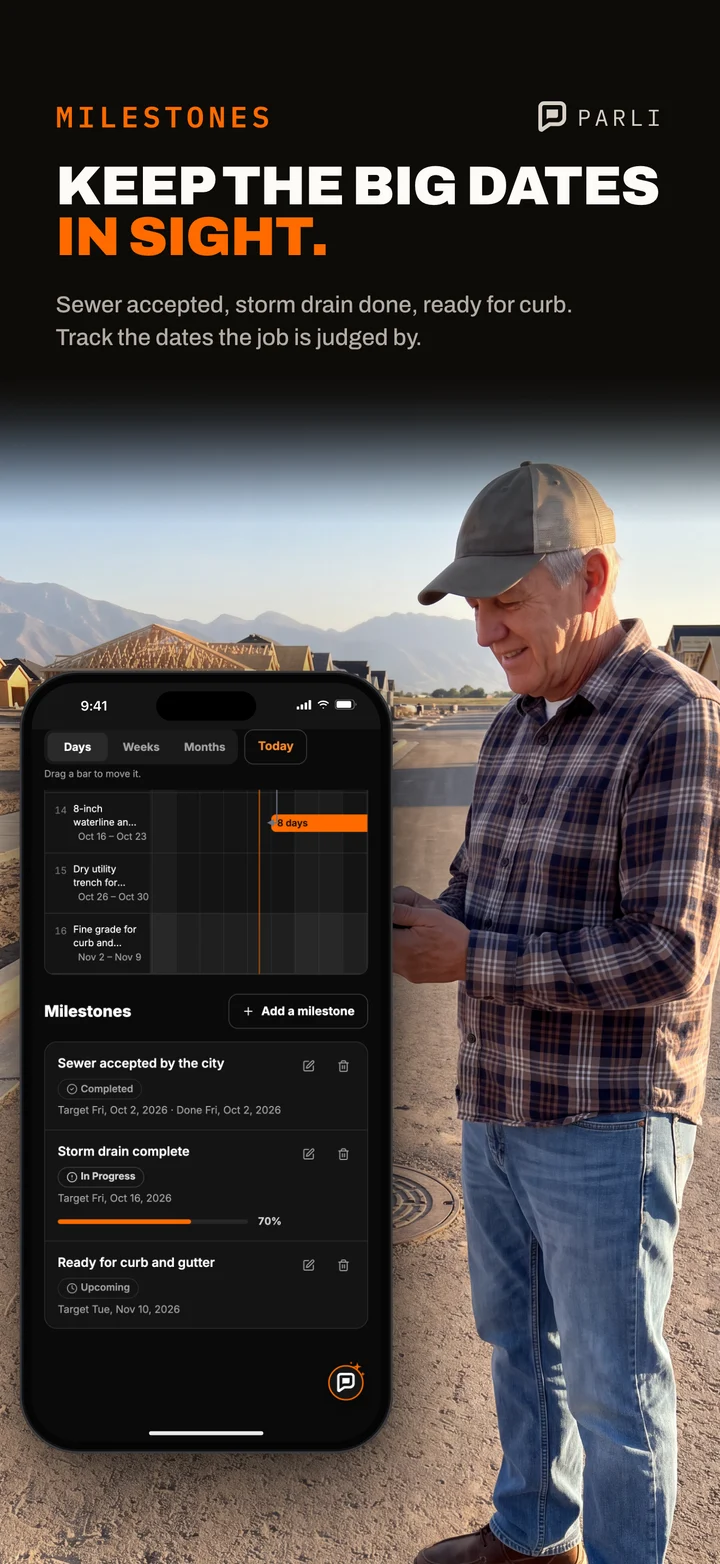Open Ready for curb and gutter title

(x=136, y=1262)
